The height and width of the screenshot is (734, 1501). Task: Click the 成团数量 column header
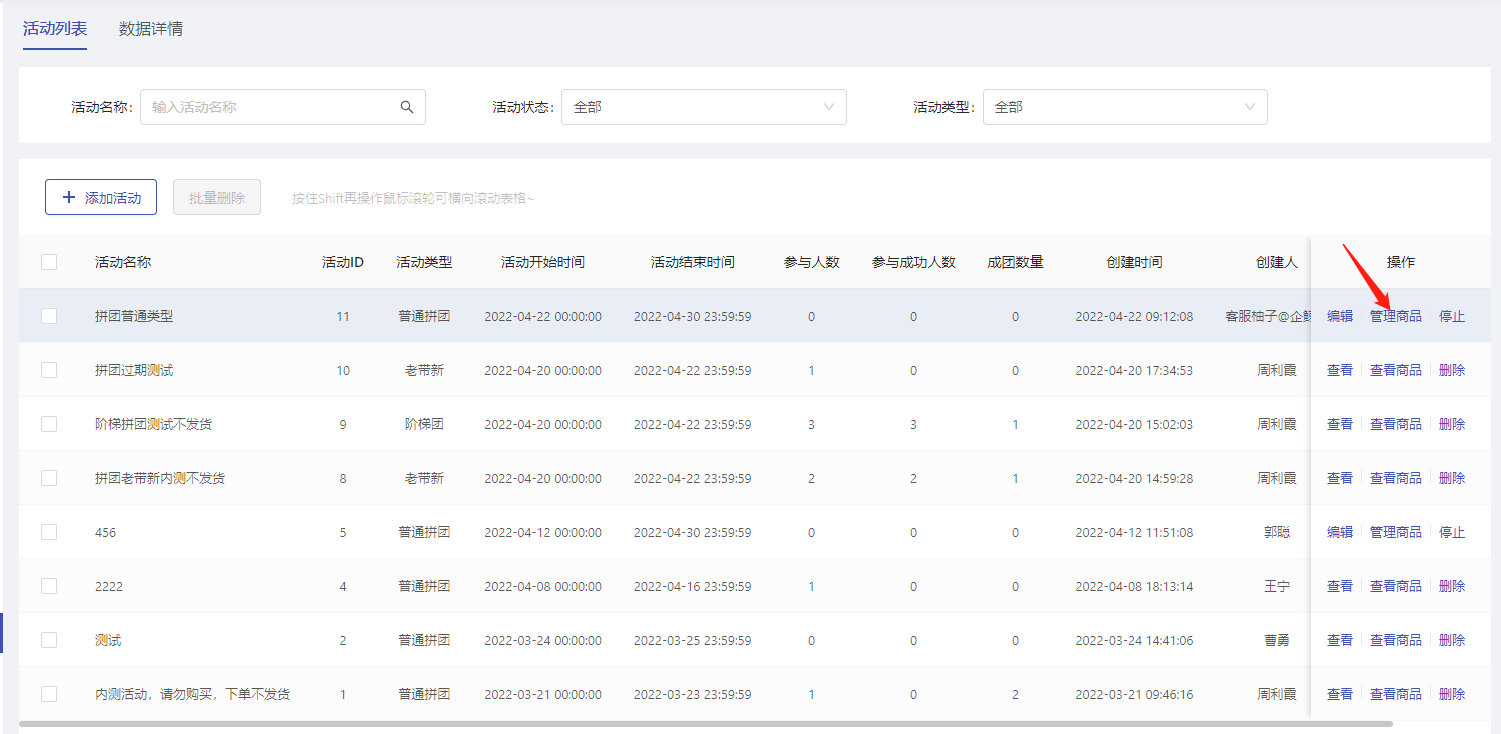tap(1016, 262)
